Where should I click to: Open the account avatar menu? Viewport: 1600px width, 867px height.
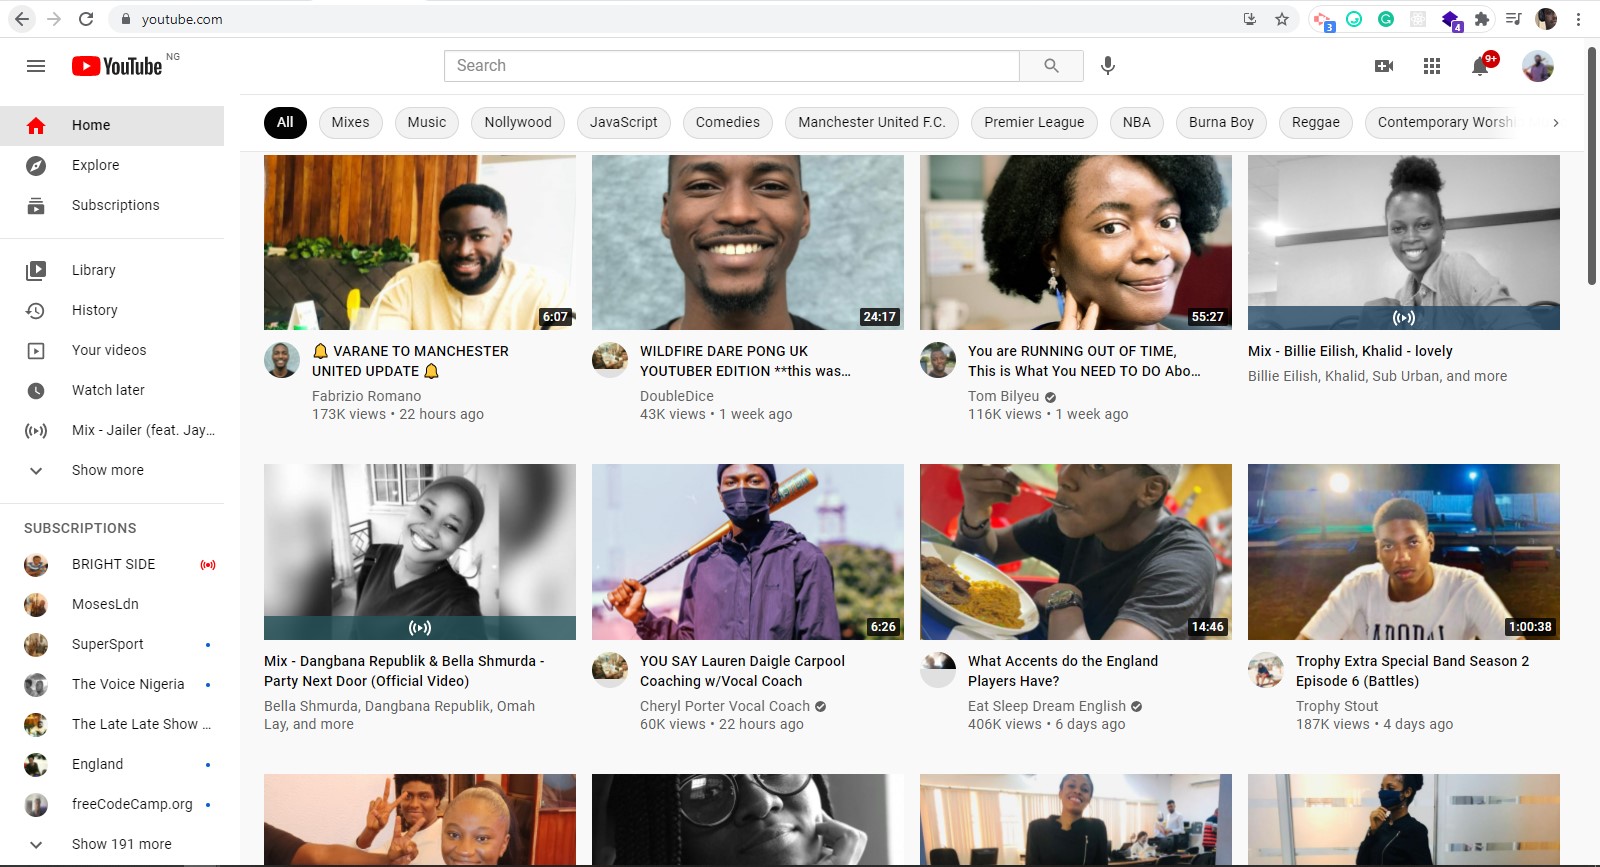point(1538,66)
